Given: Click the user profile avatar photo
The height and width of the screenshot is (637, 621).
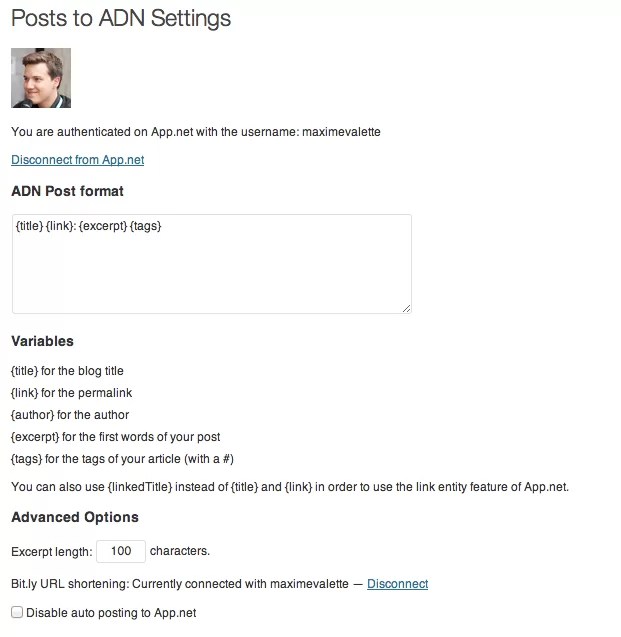Looking at the screenshot, I should click(x=40, y=78).
